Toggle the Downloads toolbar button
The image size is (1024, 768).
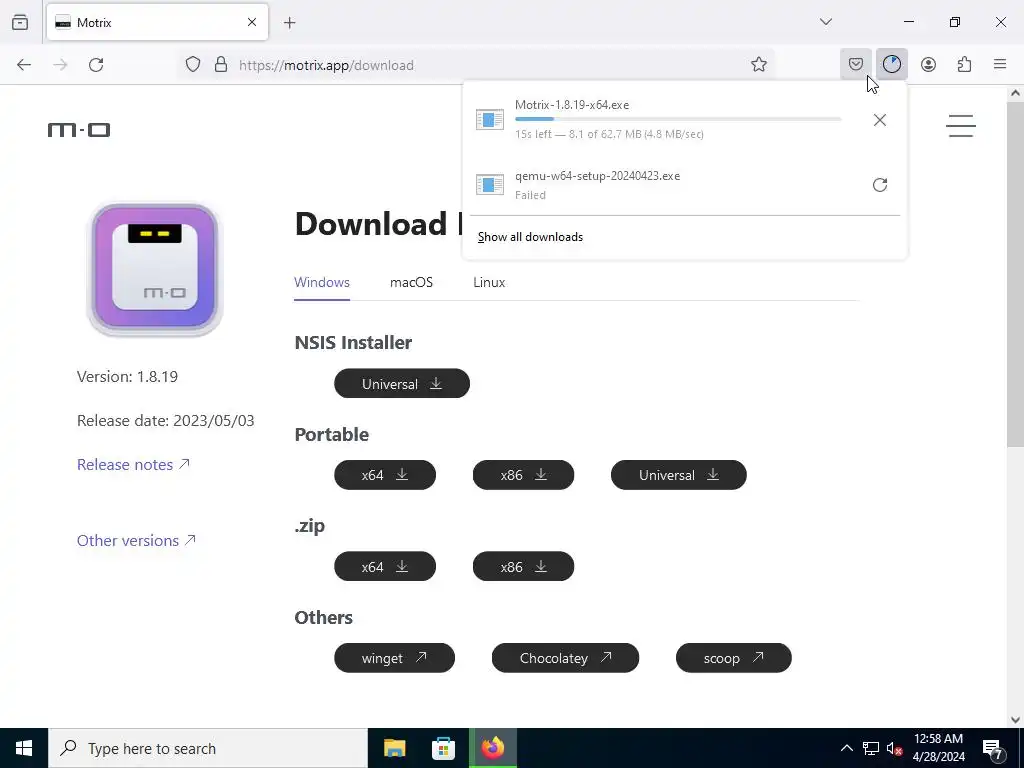coord(891,65)
